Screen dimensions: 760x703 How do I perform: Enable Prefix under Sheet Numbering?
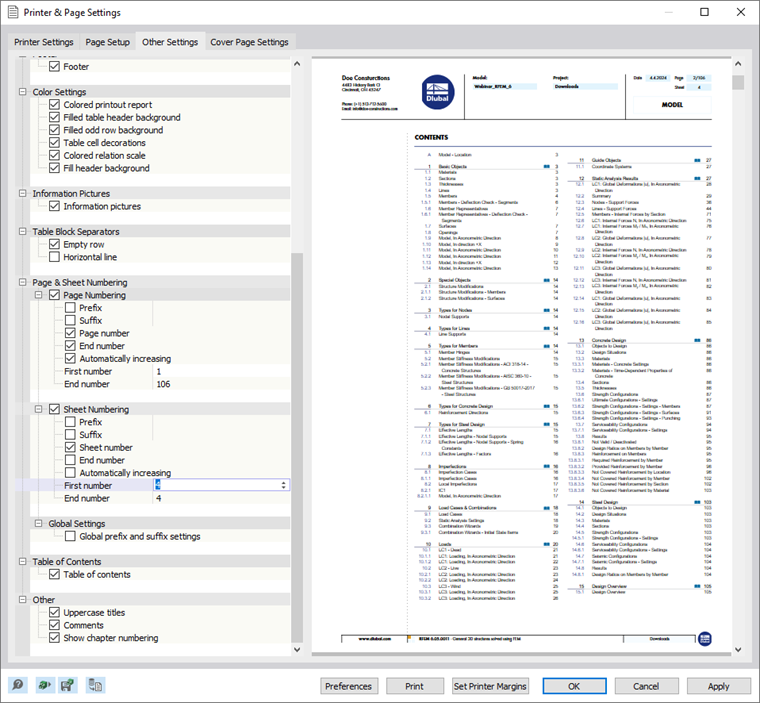[x=70, y=422]
